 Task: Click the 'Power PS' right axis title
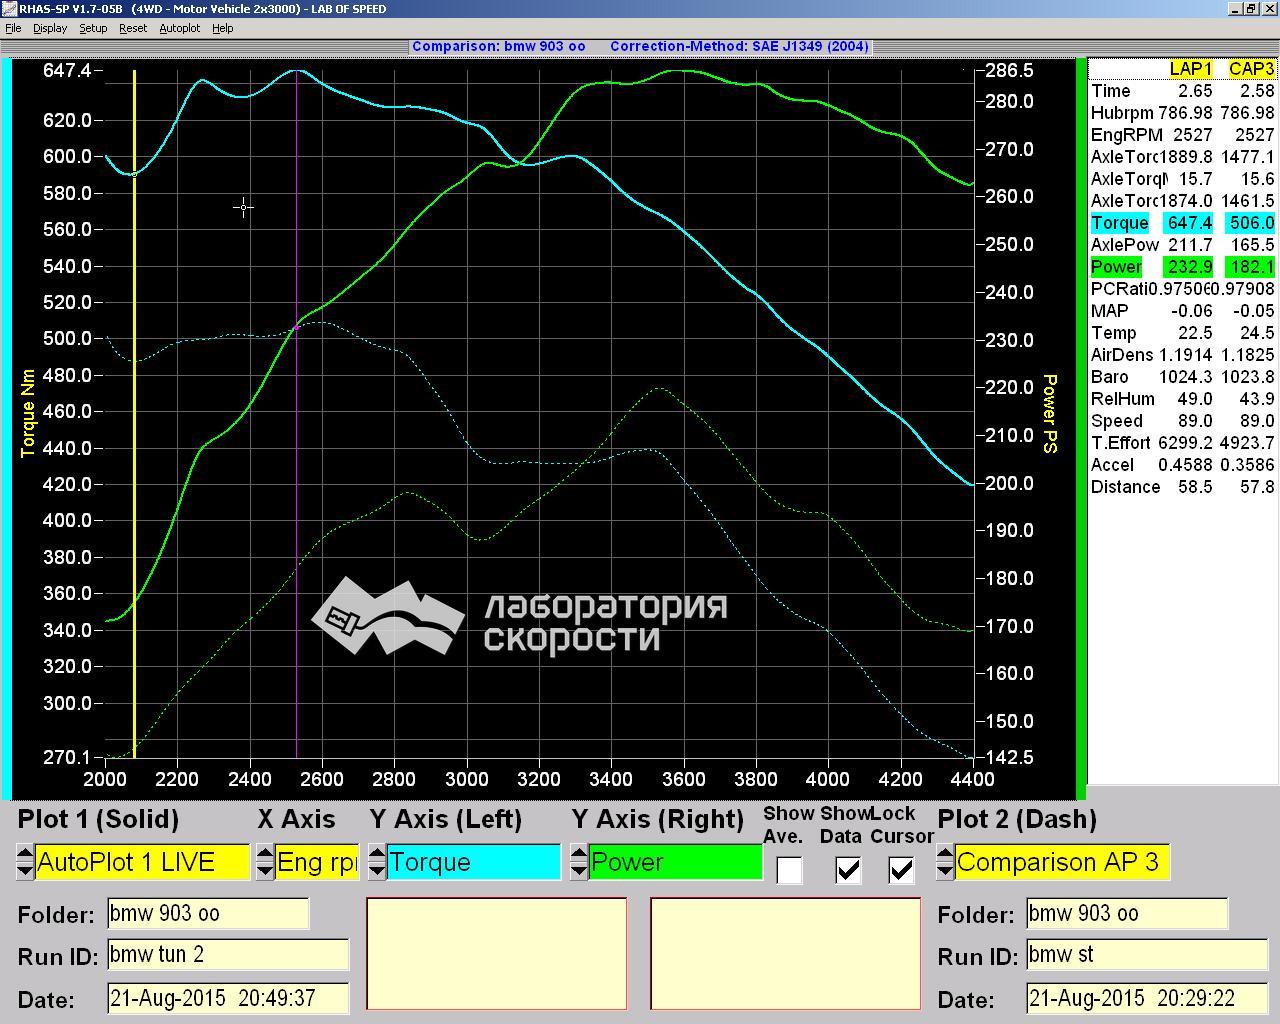[1049, 413]
